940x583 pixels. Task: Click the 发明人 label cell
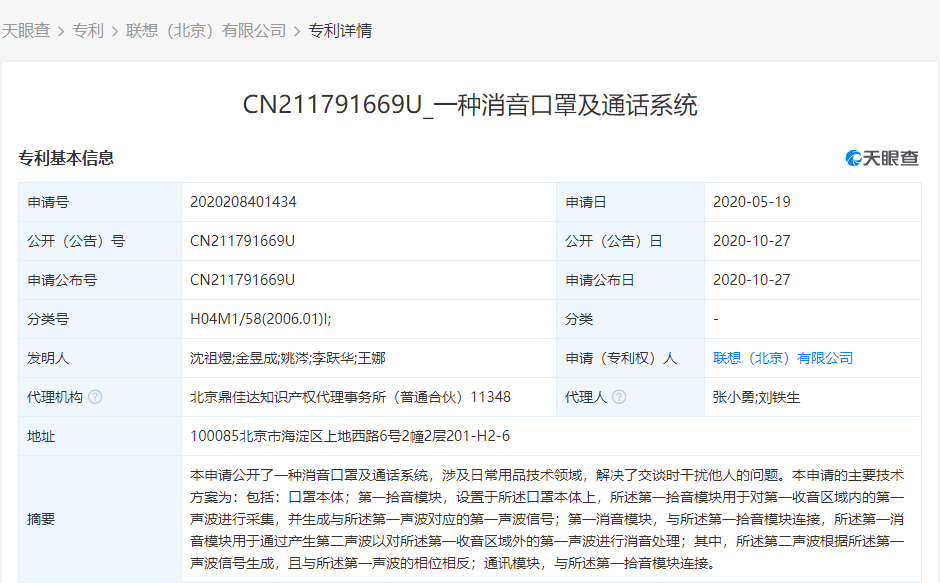point(100,358)
